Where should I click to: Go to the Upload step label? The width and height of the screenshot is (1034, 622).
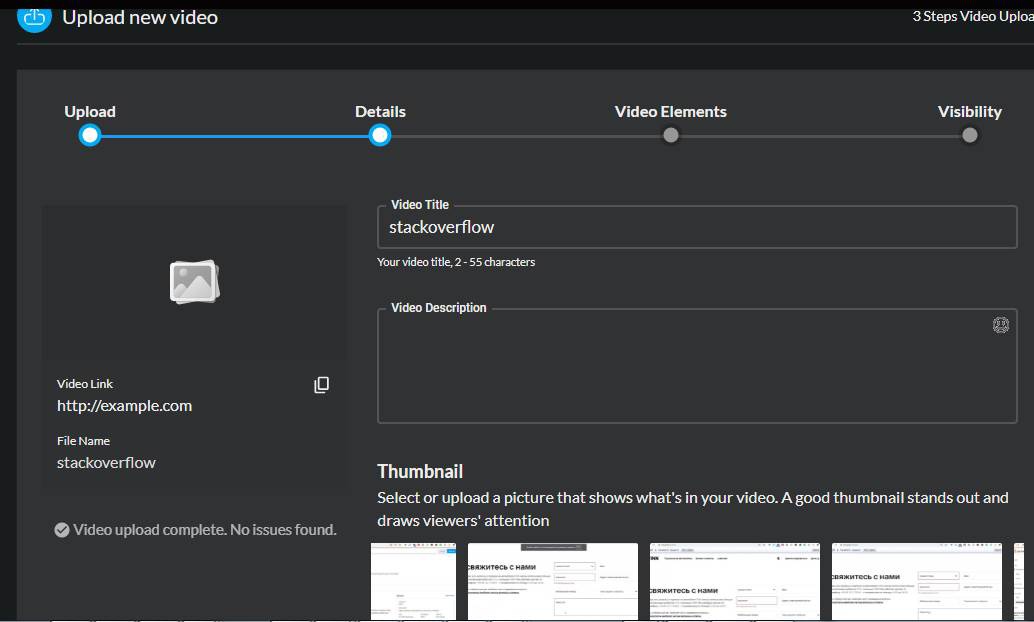pos(90,112)
